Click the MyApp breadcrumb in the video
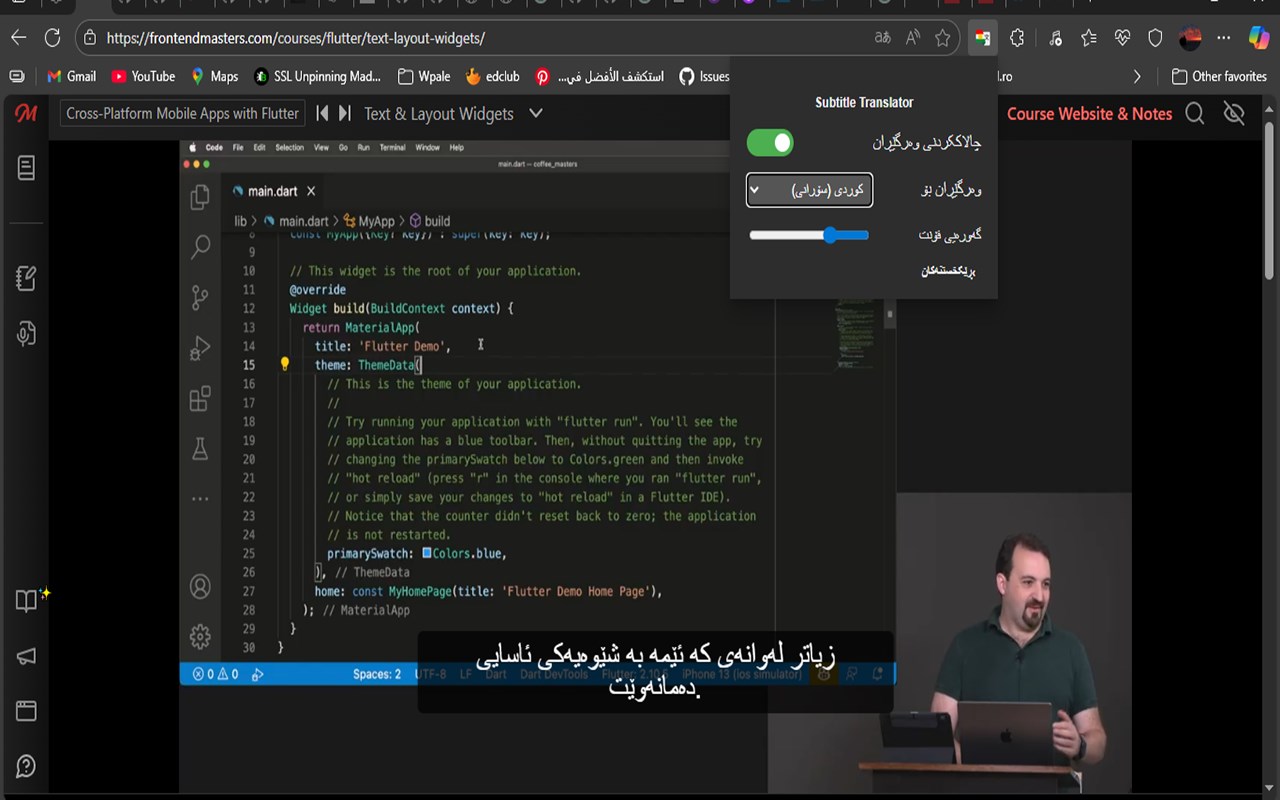1280x800 pixels. pos(369,221)
